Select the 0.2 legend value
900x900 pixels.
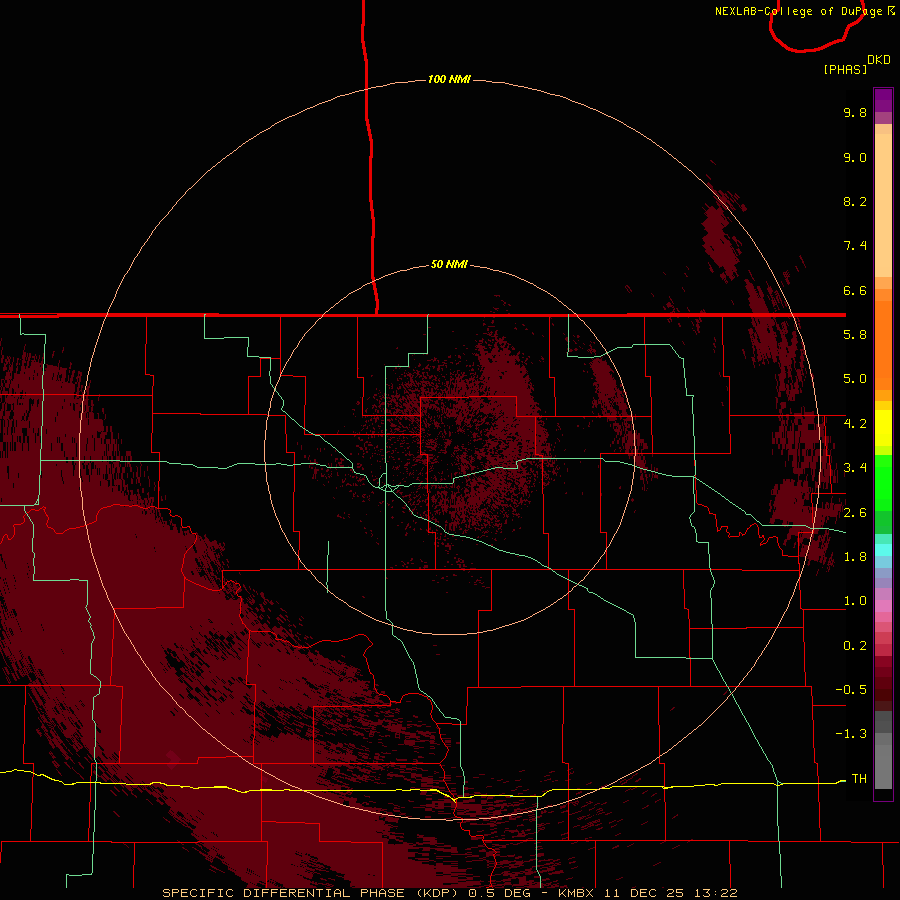click(855, 646)
